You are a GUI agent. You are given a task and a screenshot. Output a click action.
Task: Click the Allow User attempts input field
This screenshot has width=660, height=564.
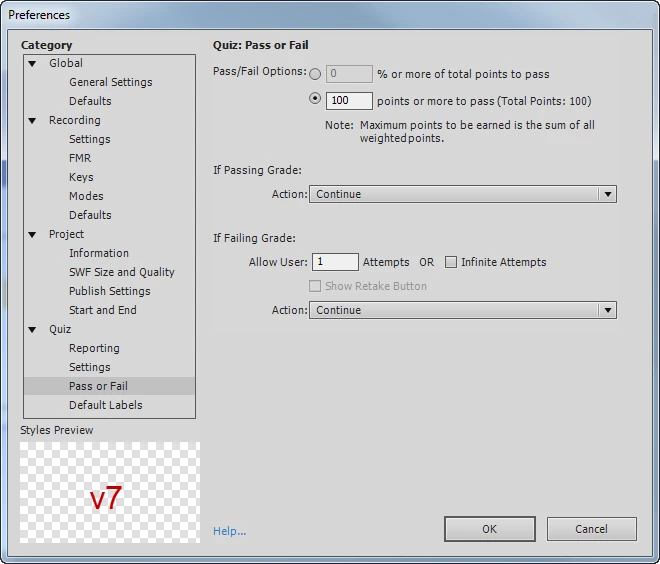[x=335, y=262]
